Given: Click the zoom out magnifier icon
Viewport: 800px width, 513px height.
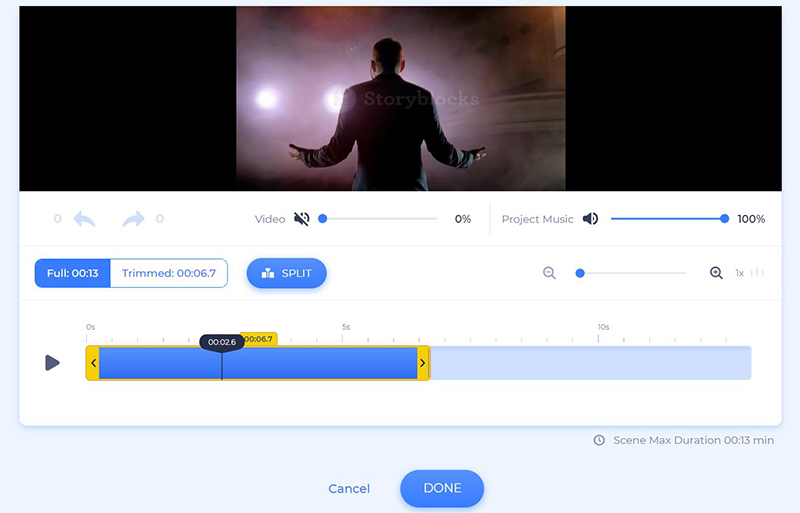Looking at the screenshot, I should [549, 273].
